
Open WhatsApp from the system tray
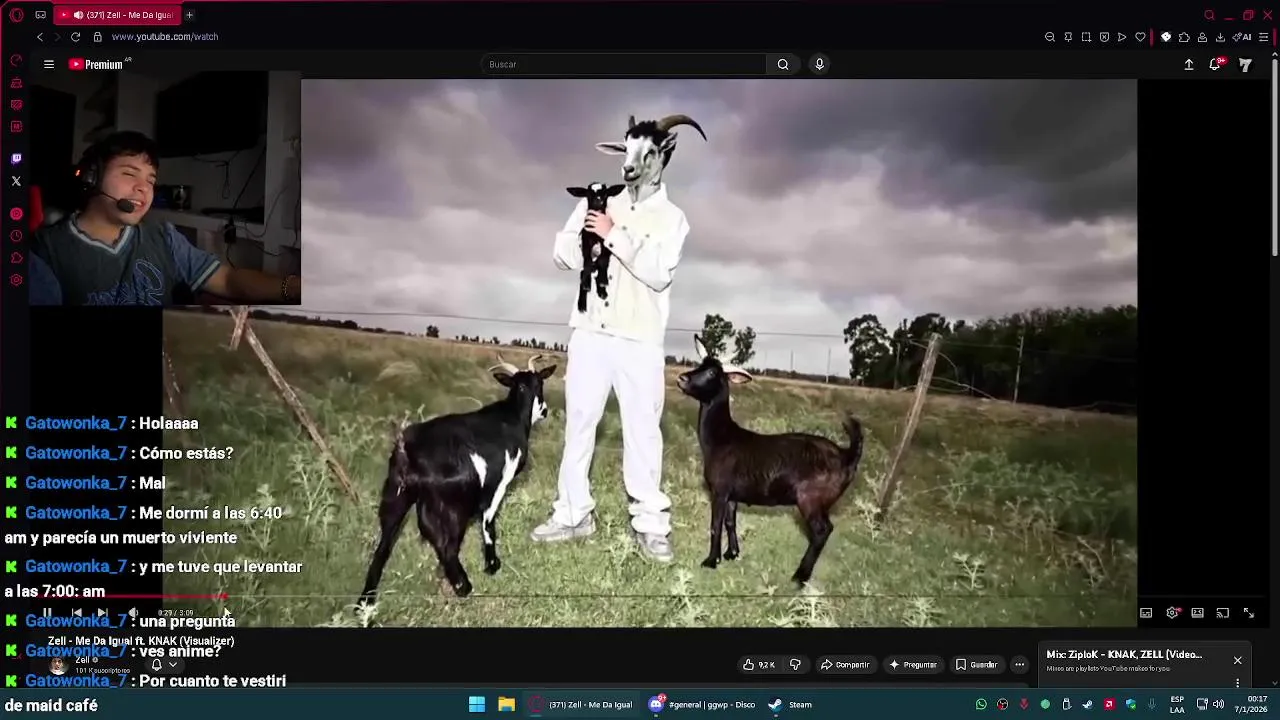click(981, 704)
